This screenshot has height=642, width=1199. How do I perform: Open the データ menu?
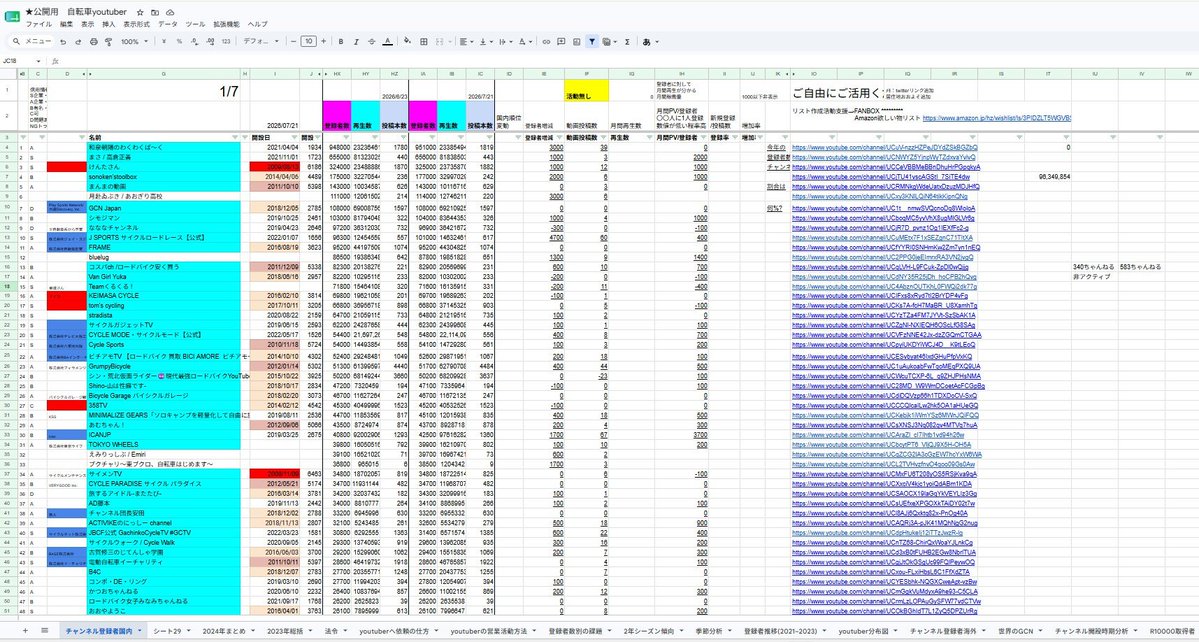point(167,24)
